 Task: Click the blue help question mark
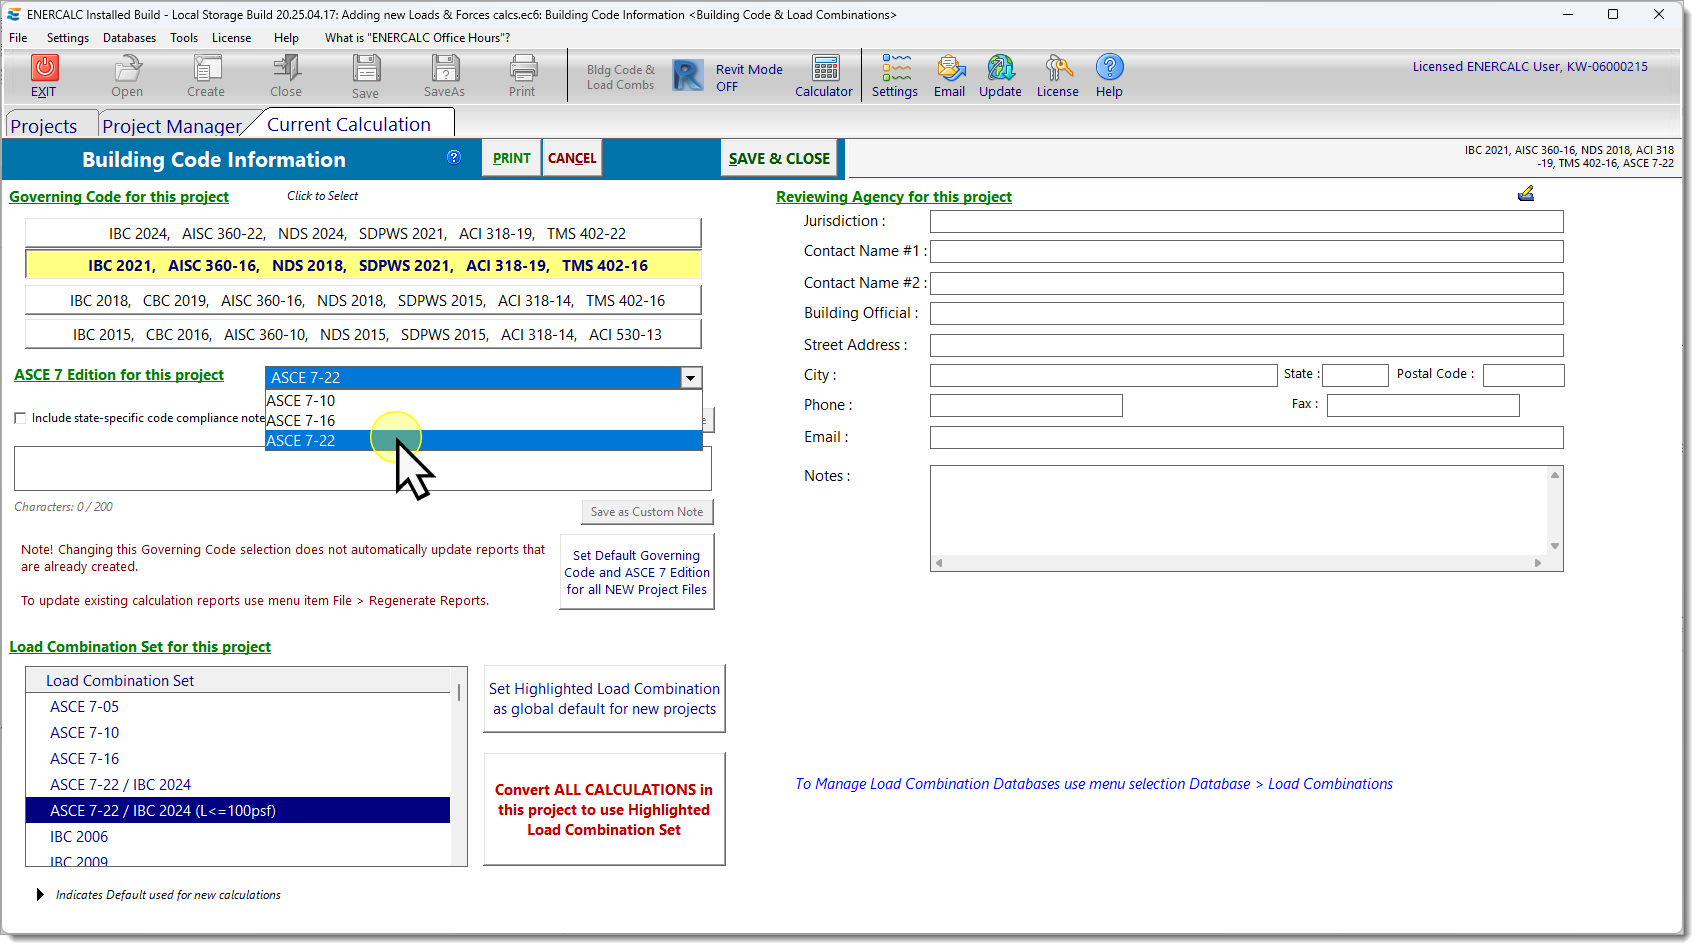pyautogui.click(x=454, y=157)
